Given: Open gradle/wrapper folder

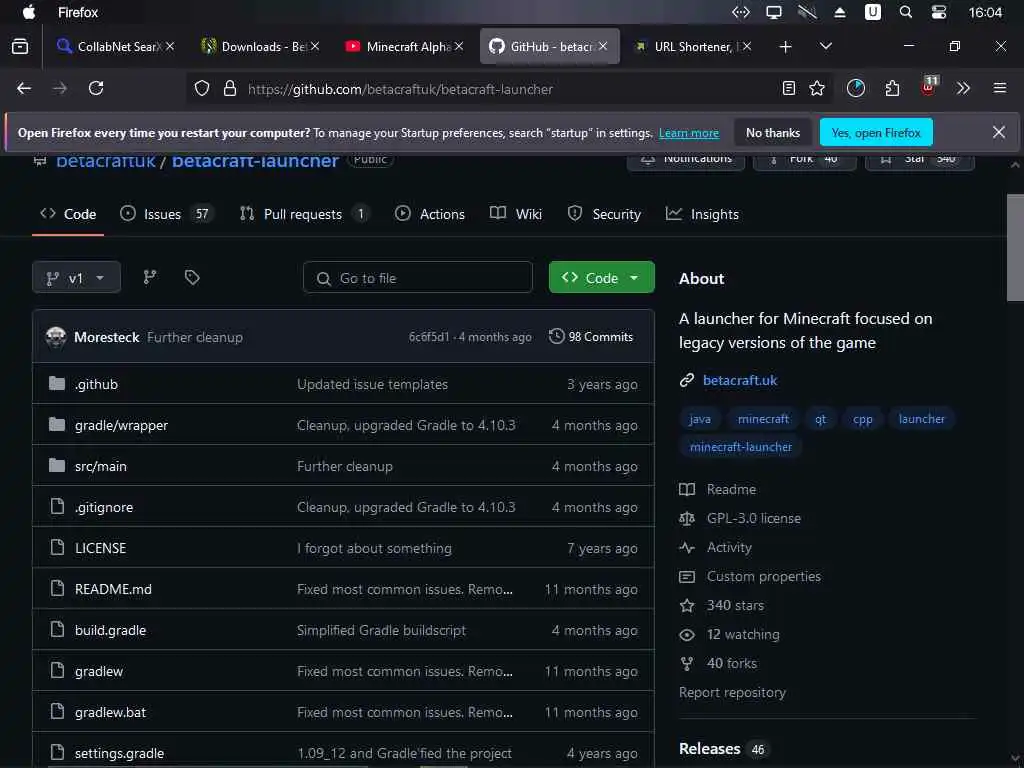Looking at the screenshot, I should click(121, 425).
